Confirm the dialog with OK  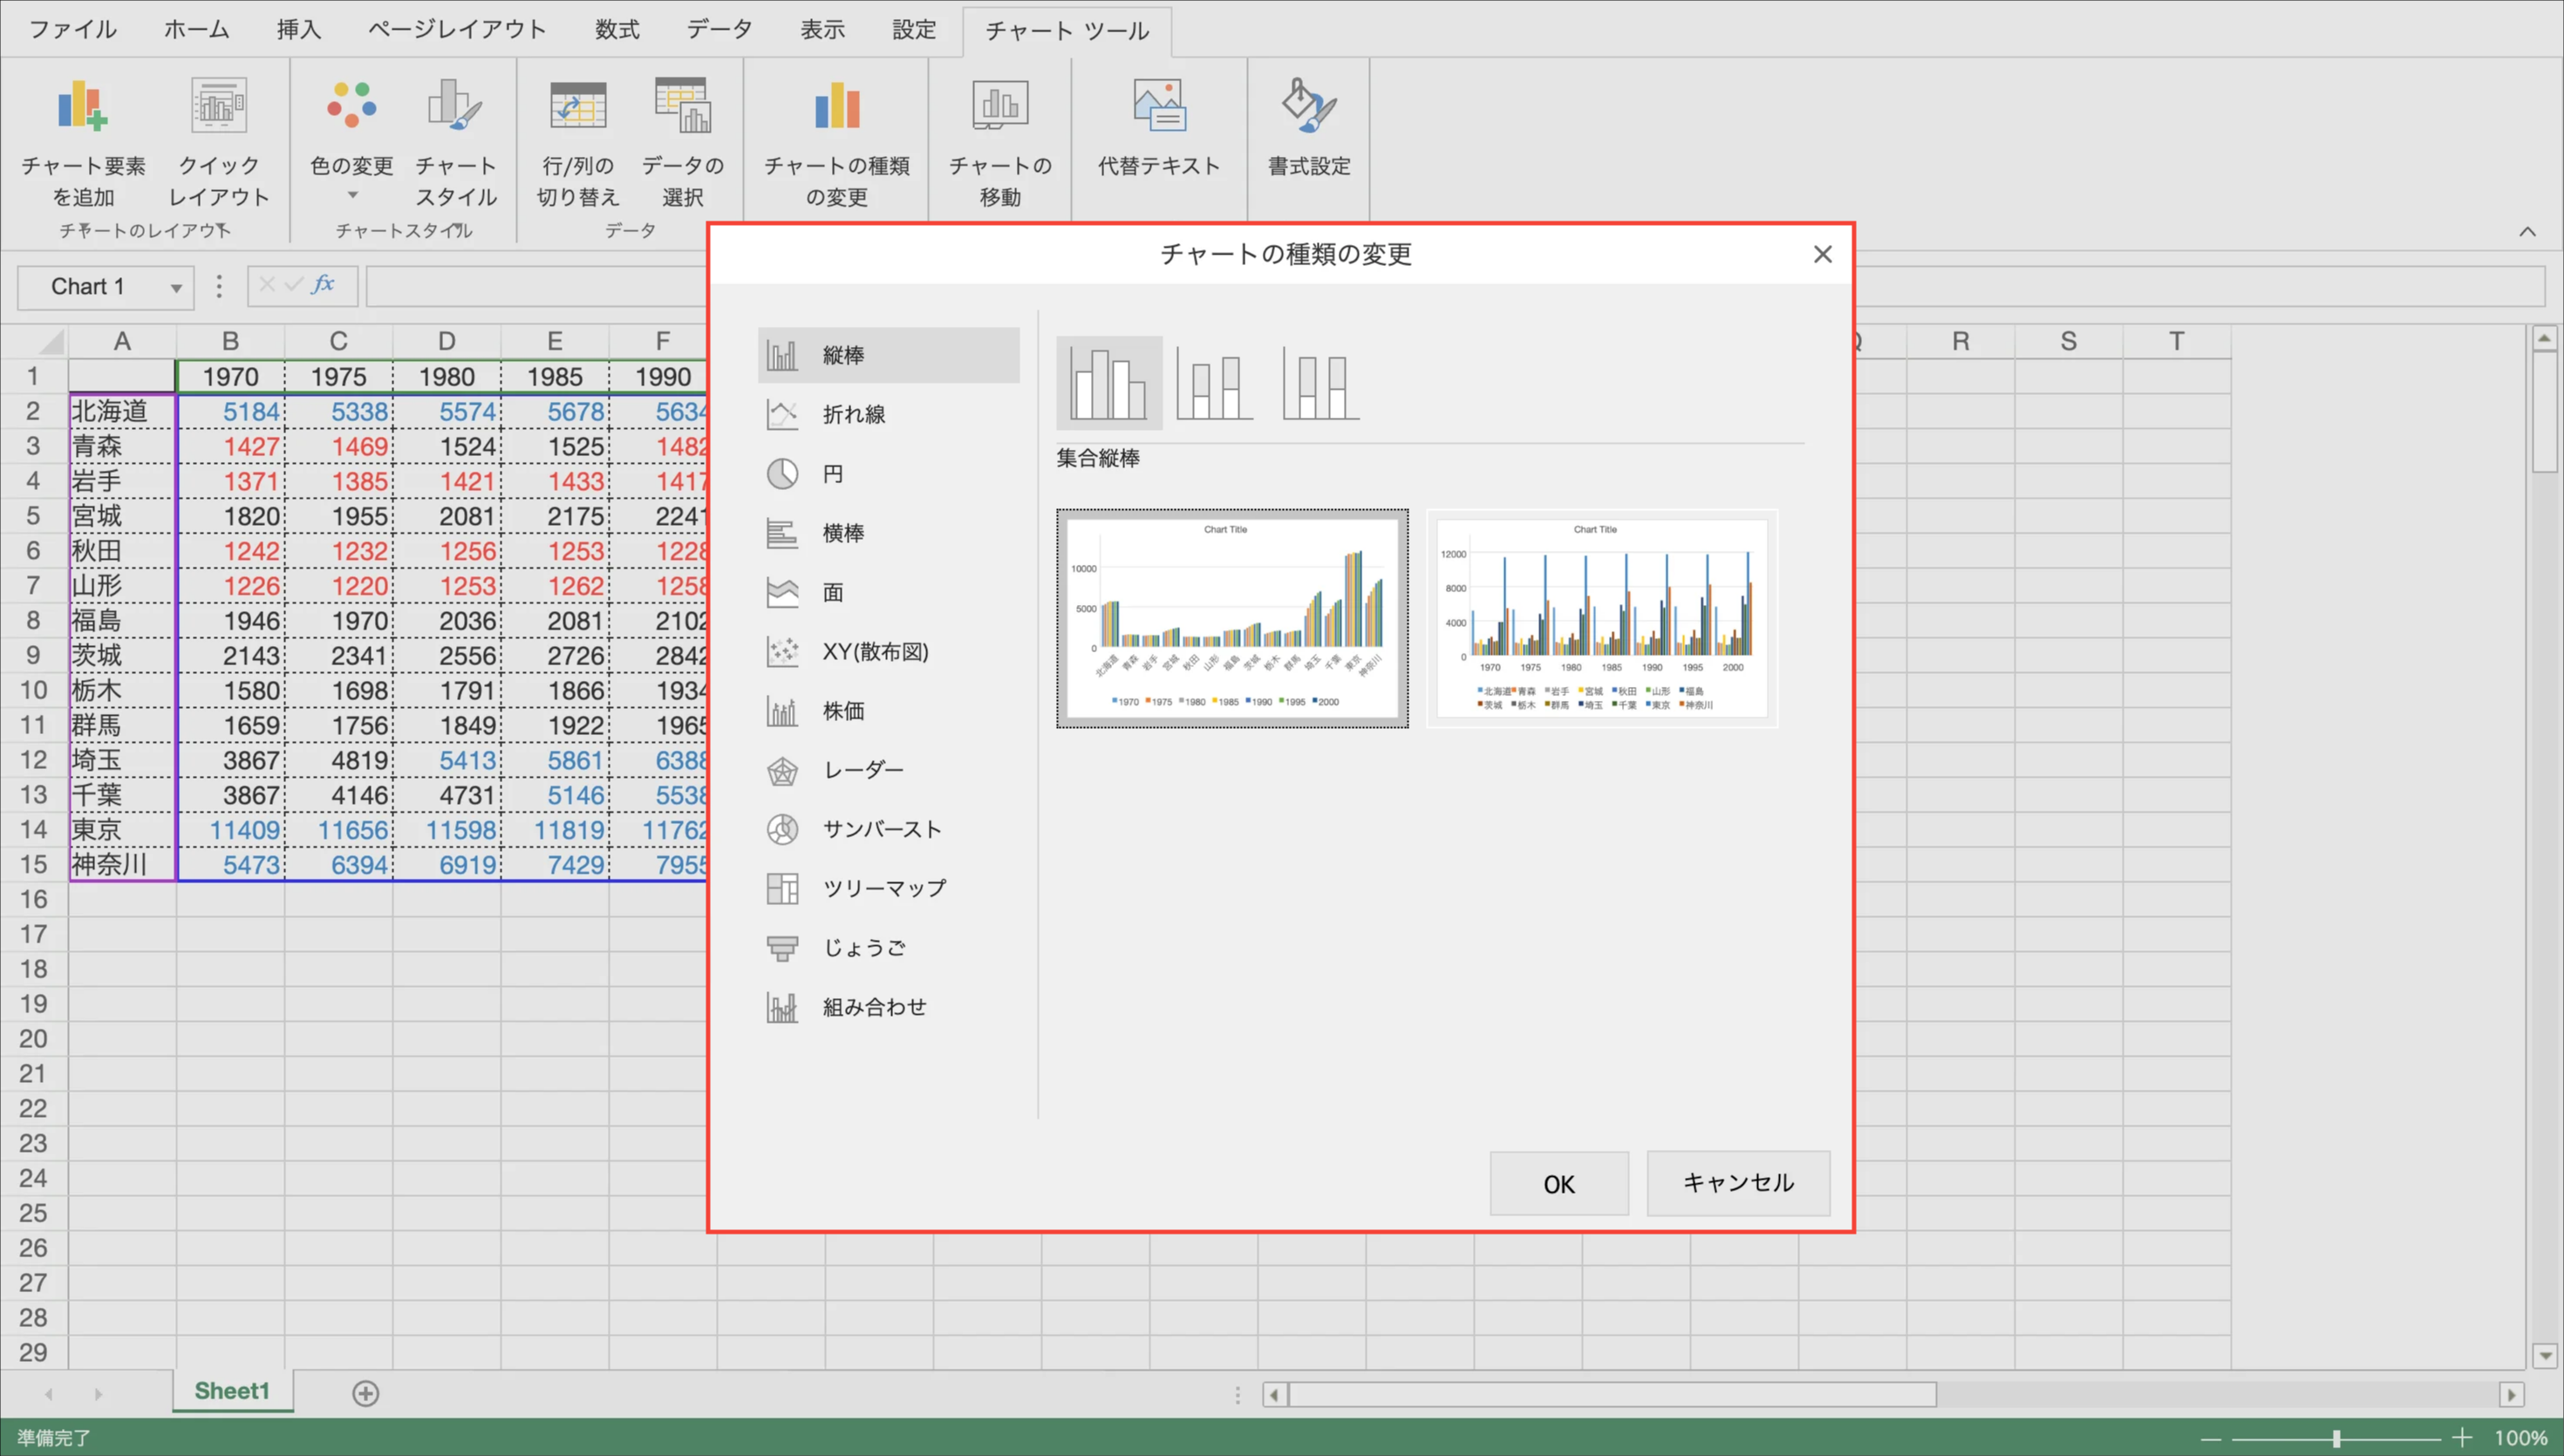click(x=1558, y=1184)
